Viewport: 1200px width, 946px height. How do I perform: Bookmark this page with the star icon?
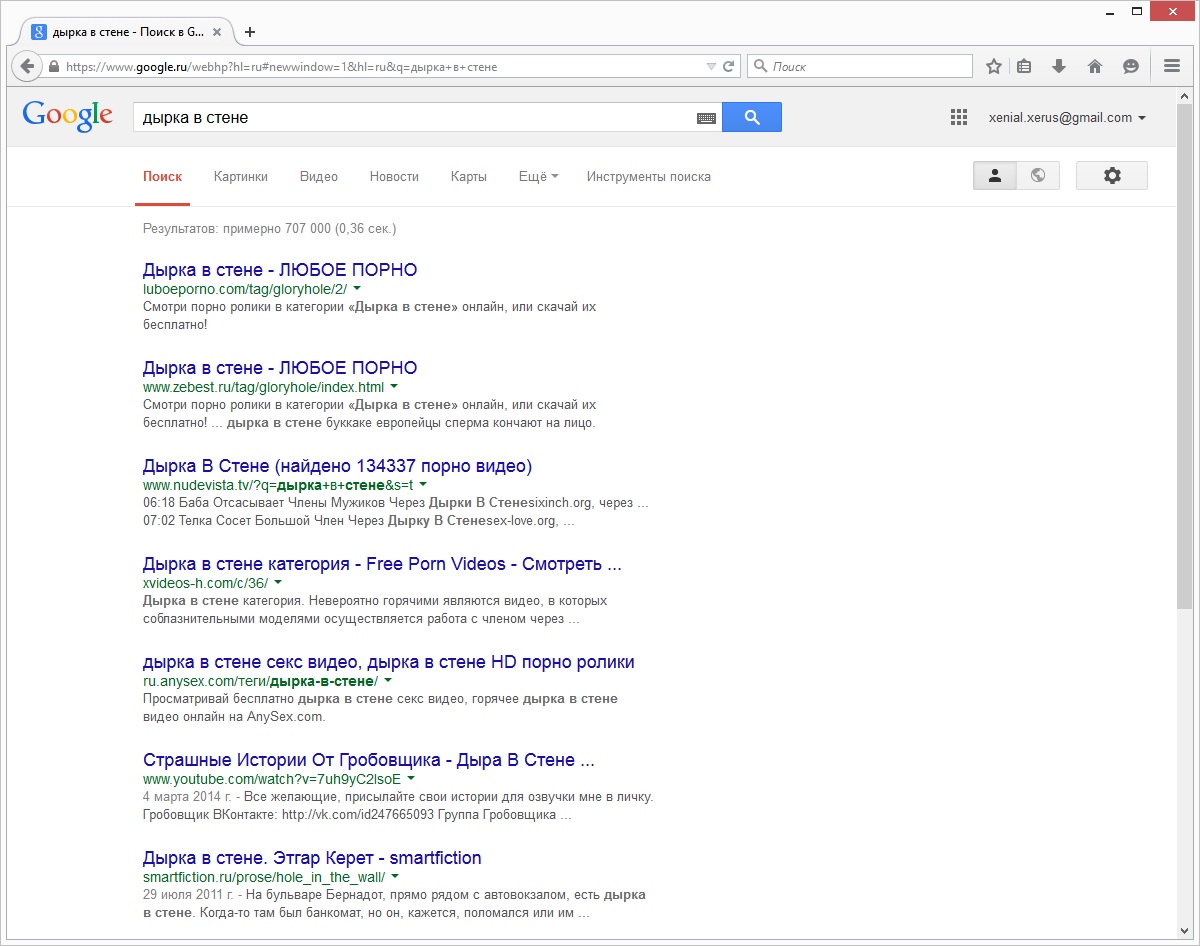point(994,66)
